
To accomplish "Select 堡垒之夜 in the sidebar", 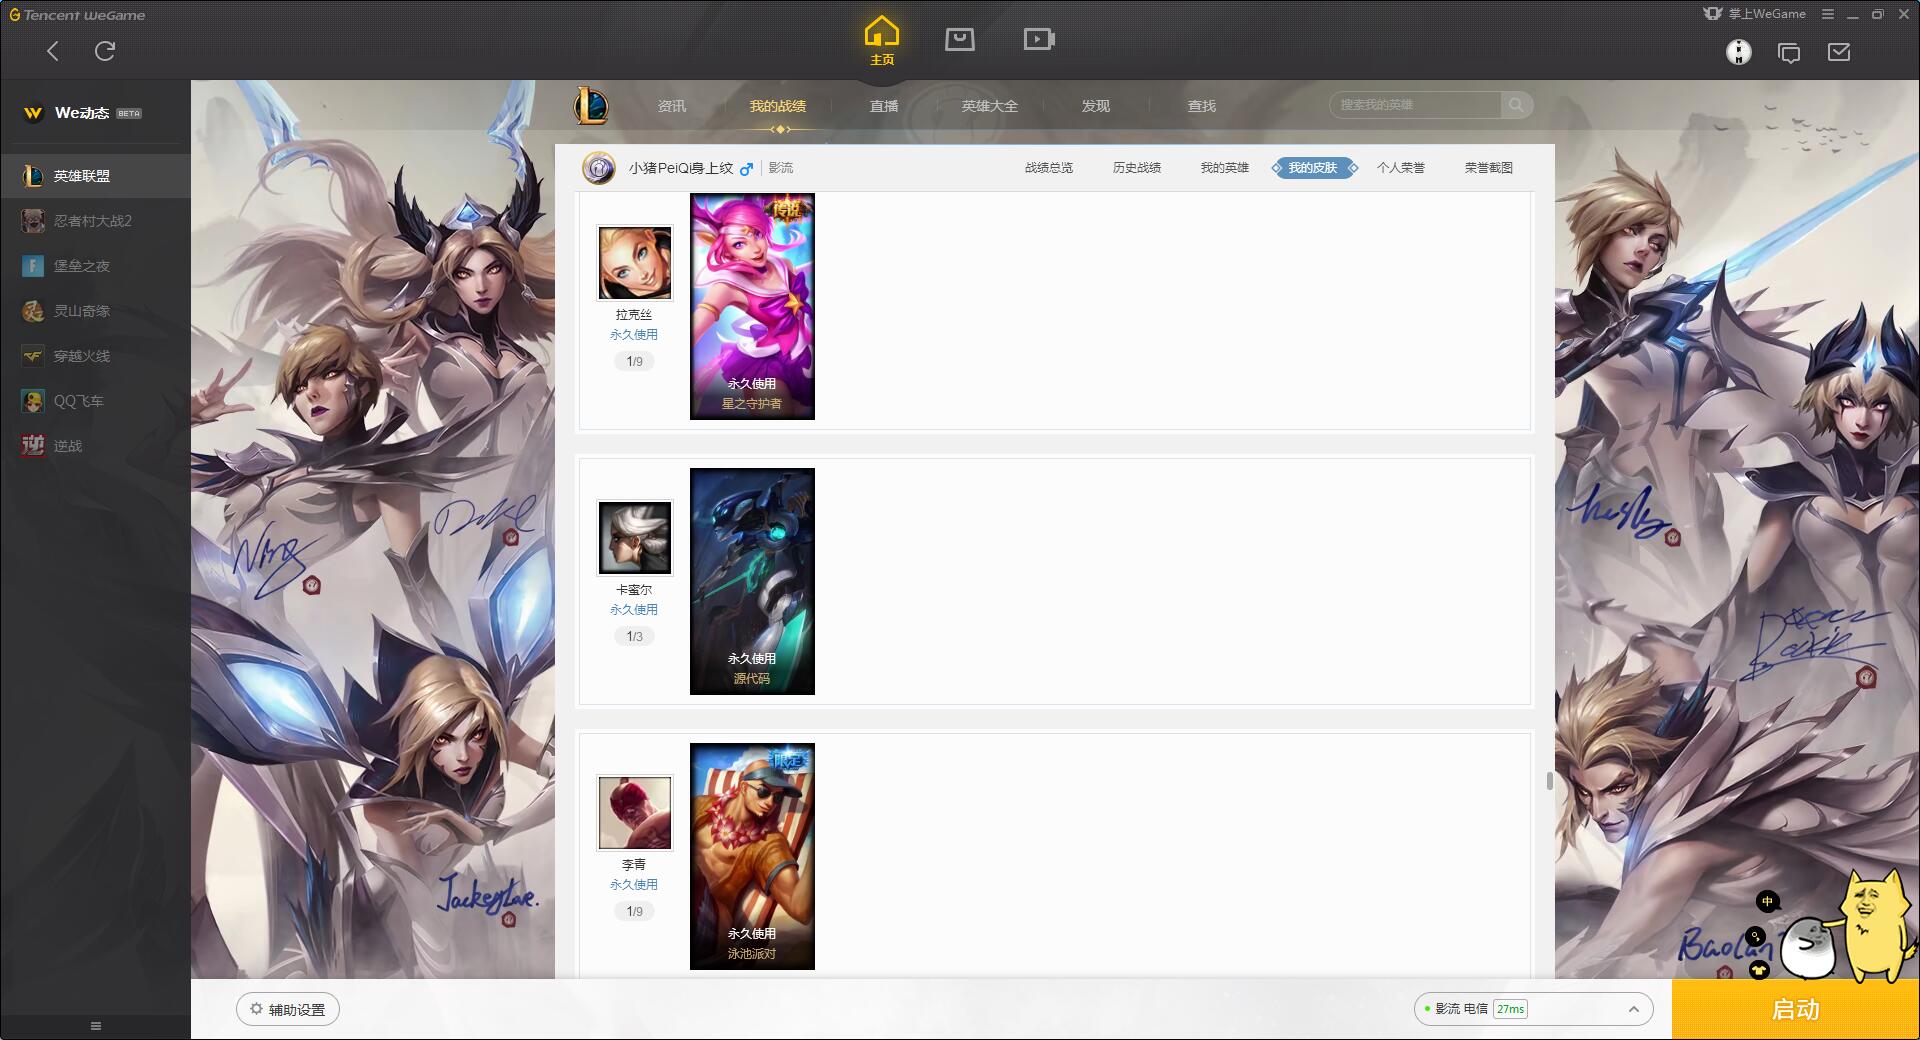I will [95, 266].
